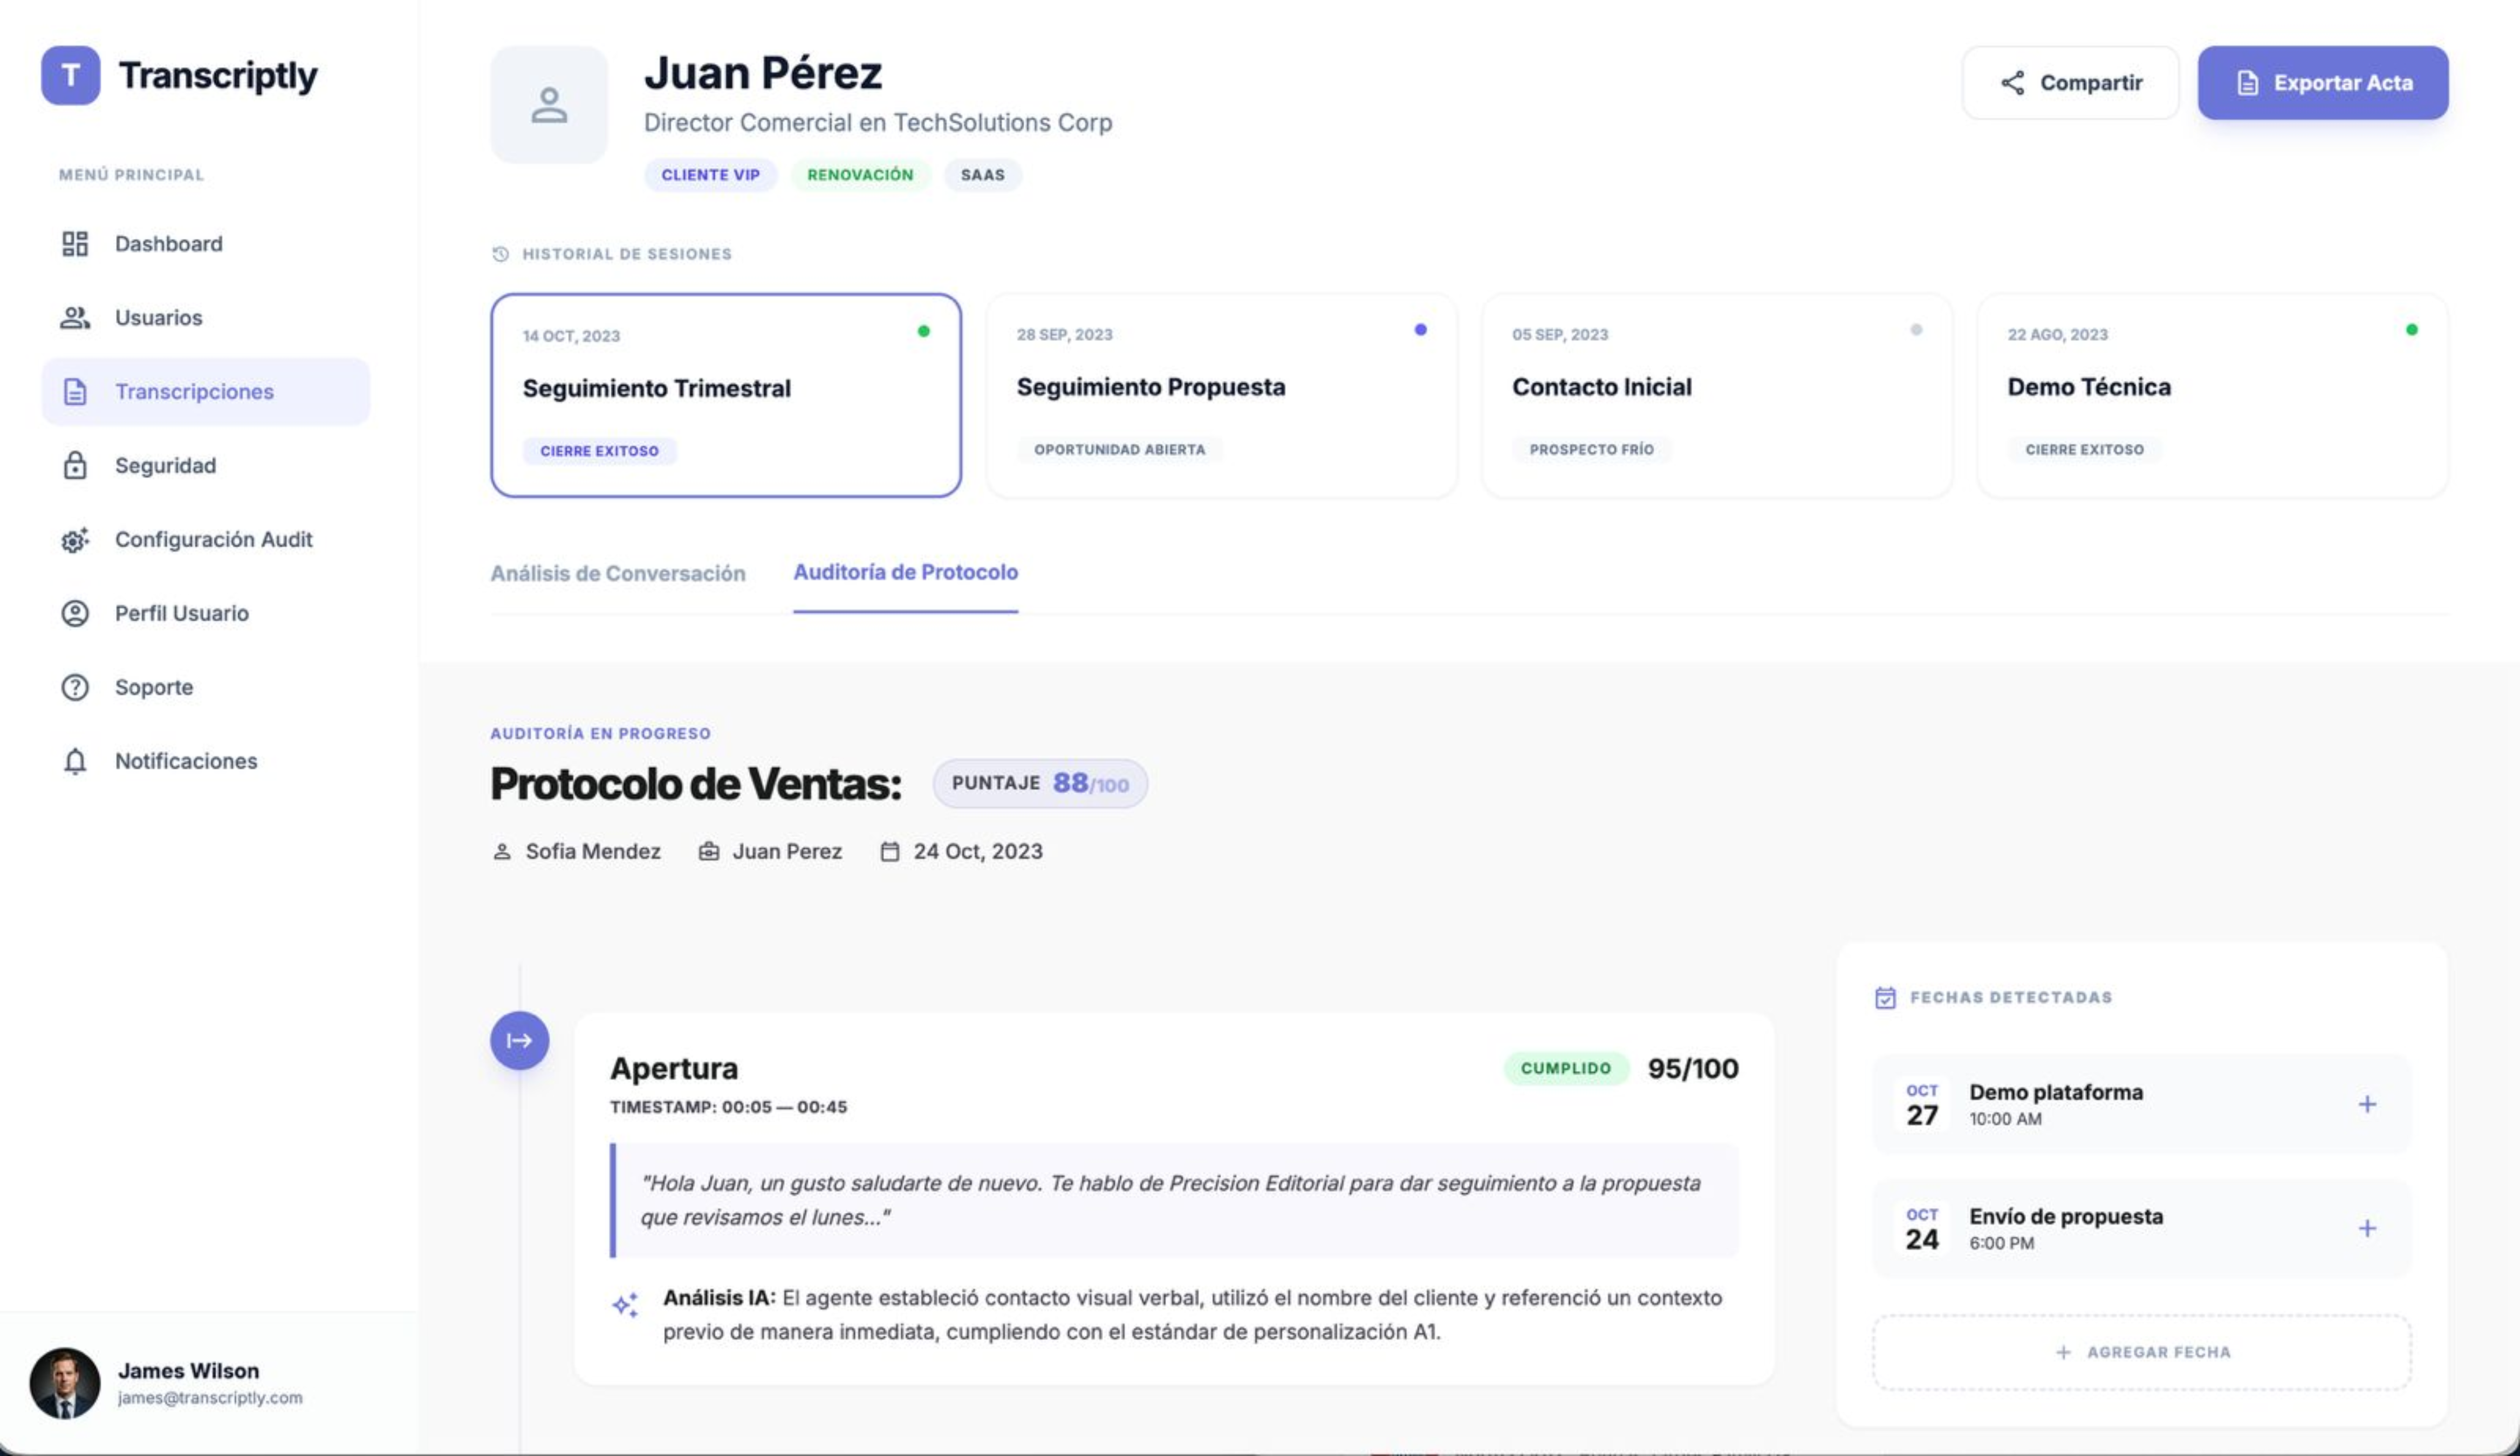
Task: Click the Transcripciones document icon
Action: tap(75, 392)
